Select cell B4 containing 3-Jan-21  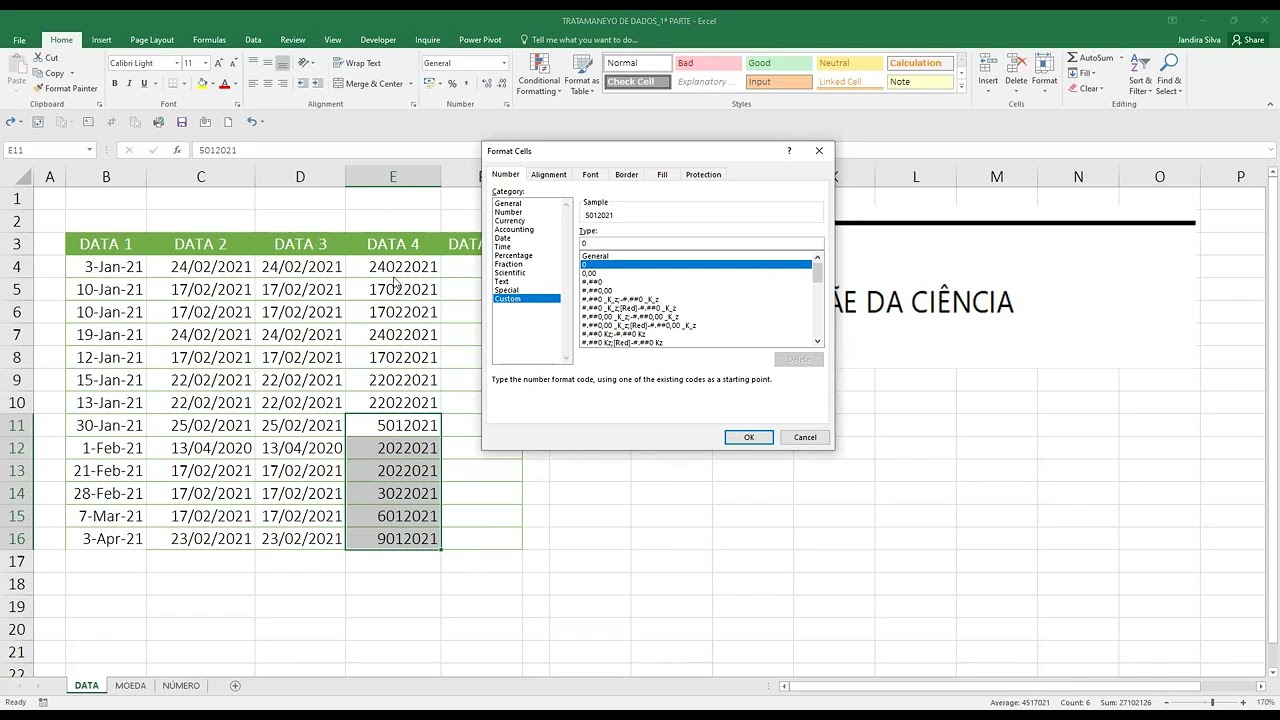(x=105, y=267)
